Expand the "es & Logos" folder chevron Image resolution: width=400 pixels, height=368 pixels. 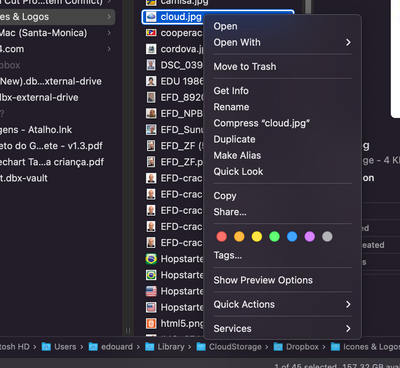(x=109, y=17)
